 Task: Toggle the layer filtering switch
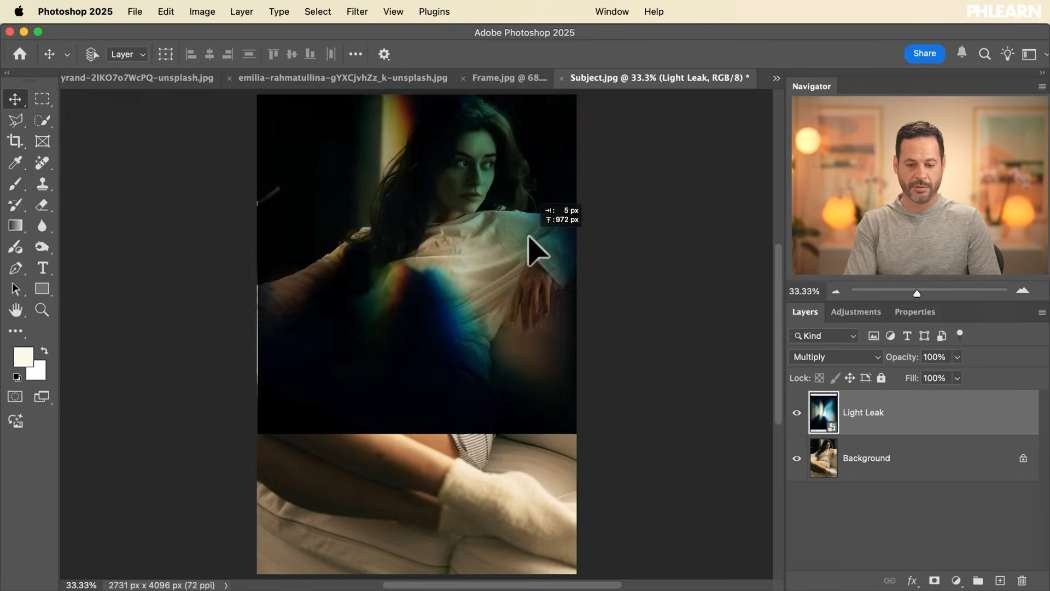pos(960,334)
